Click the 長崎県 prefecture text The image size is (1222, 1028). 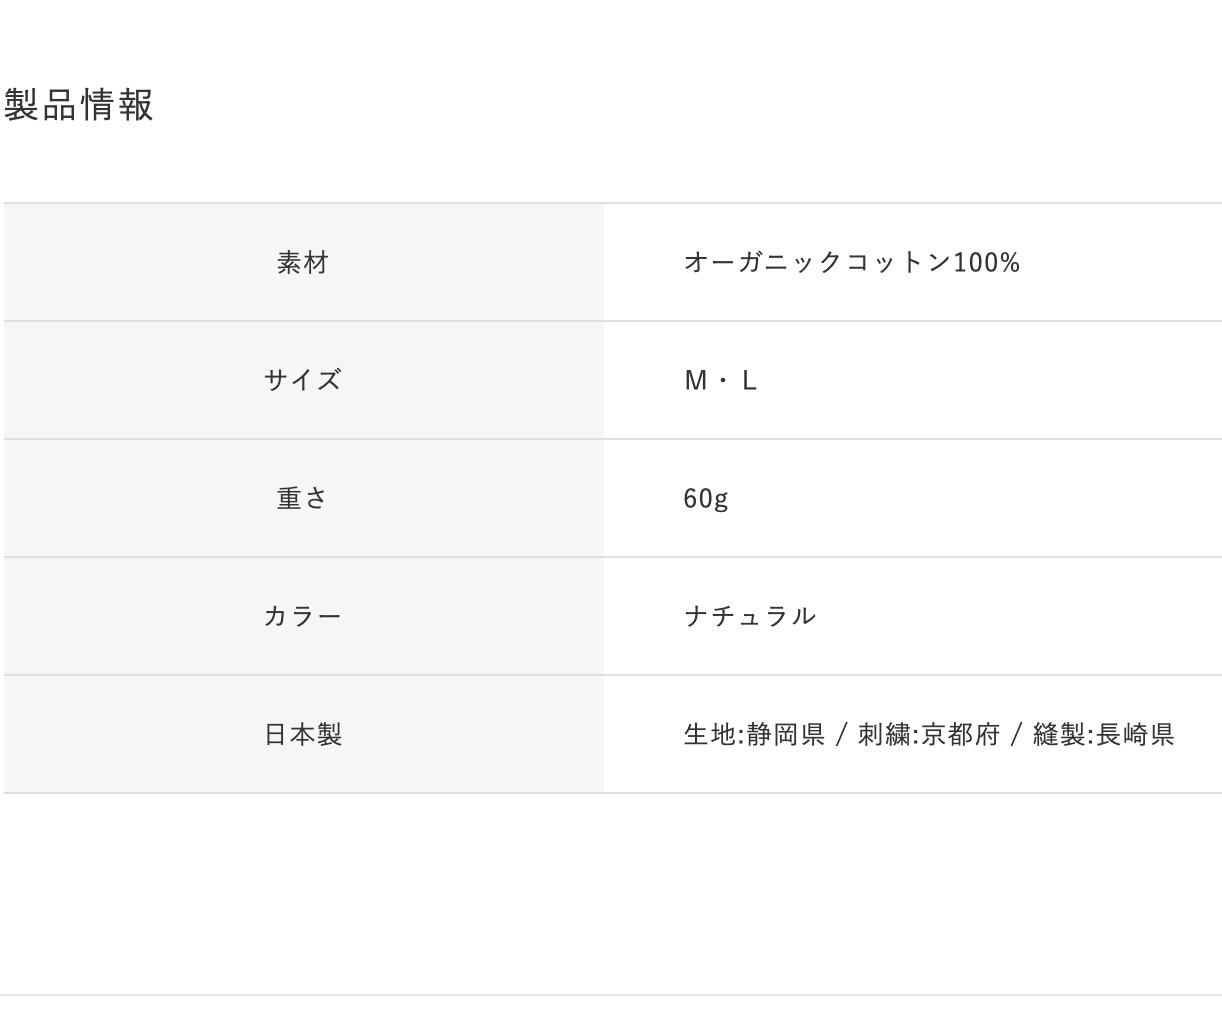pyautogui.click(x=1135, y=735)
